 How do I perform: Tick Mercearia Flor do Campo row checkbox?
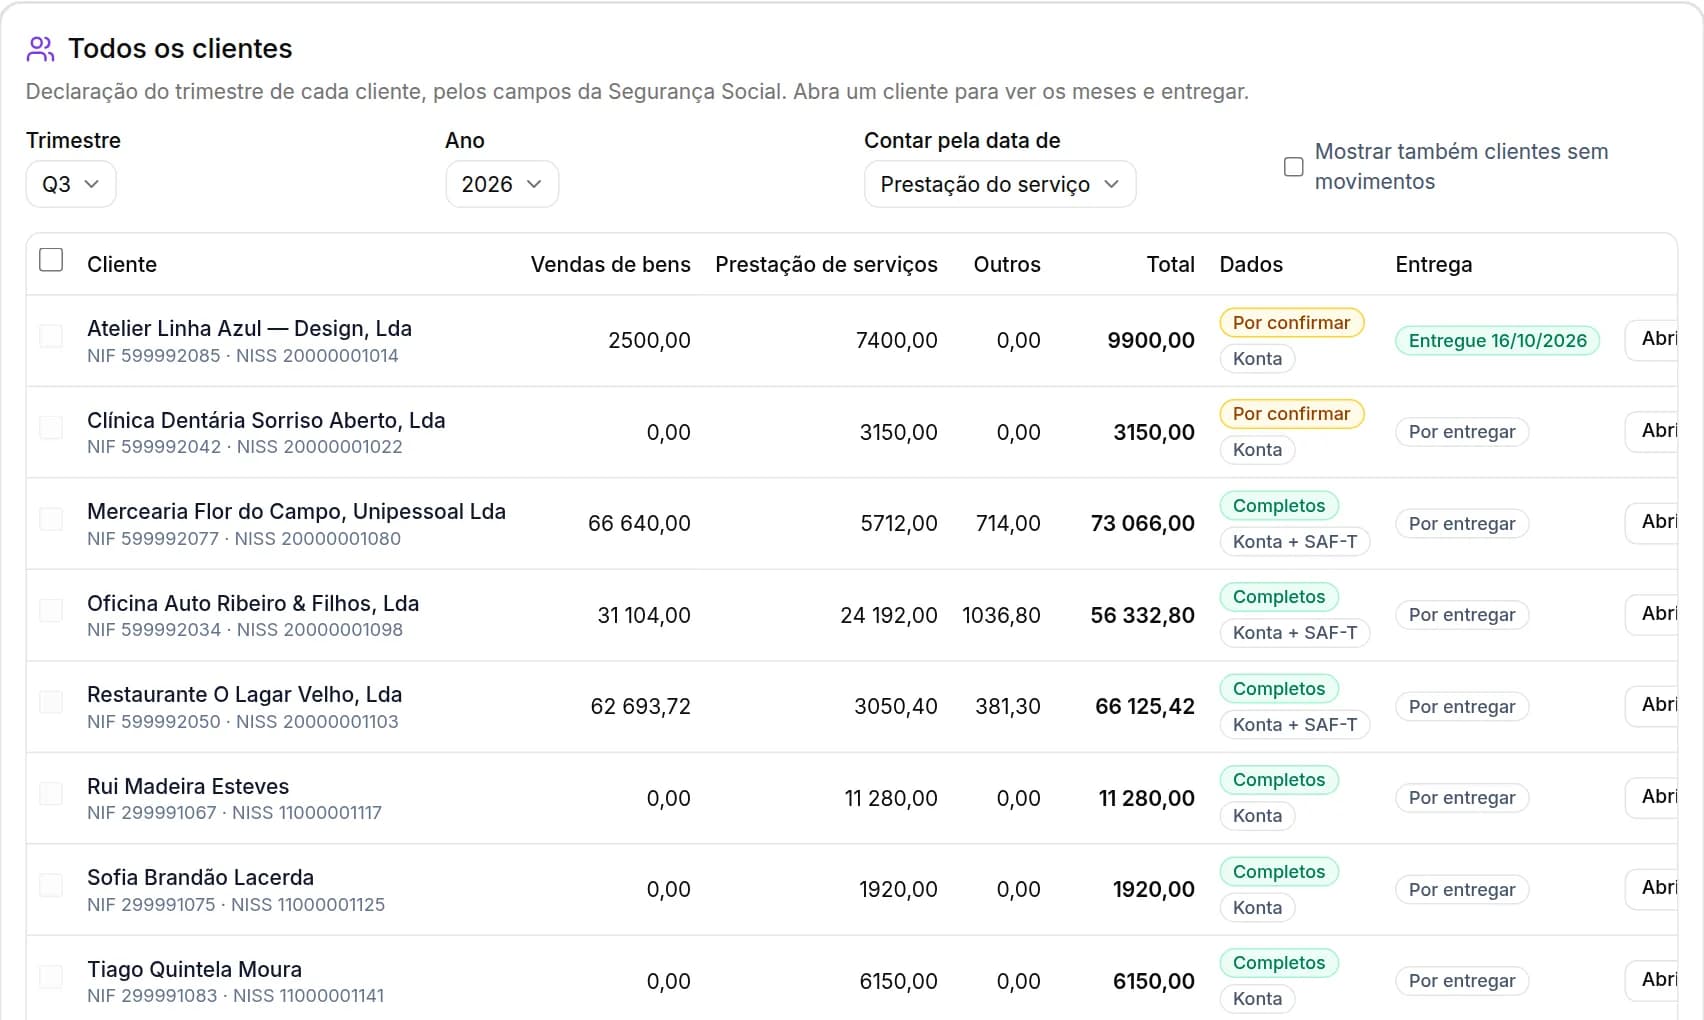(51, 519)
